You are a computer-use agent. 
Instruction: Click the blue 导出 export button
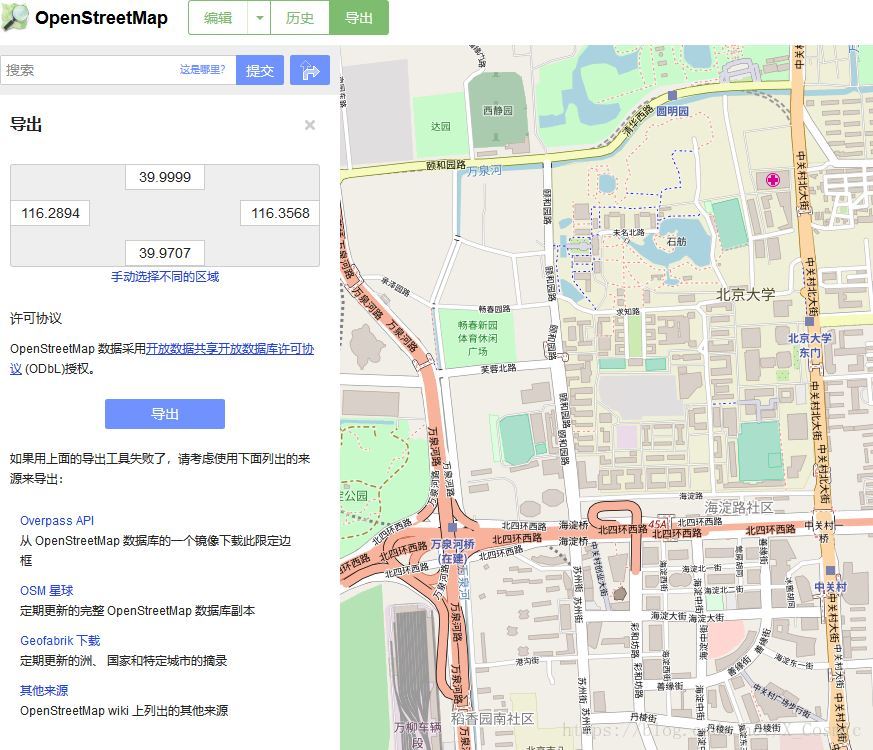[165, 414]
